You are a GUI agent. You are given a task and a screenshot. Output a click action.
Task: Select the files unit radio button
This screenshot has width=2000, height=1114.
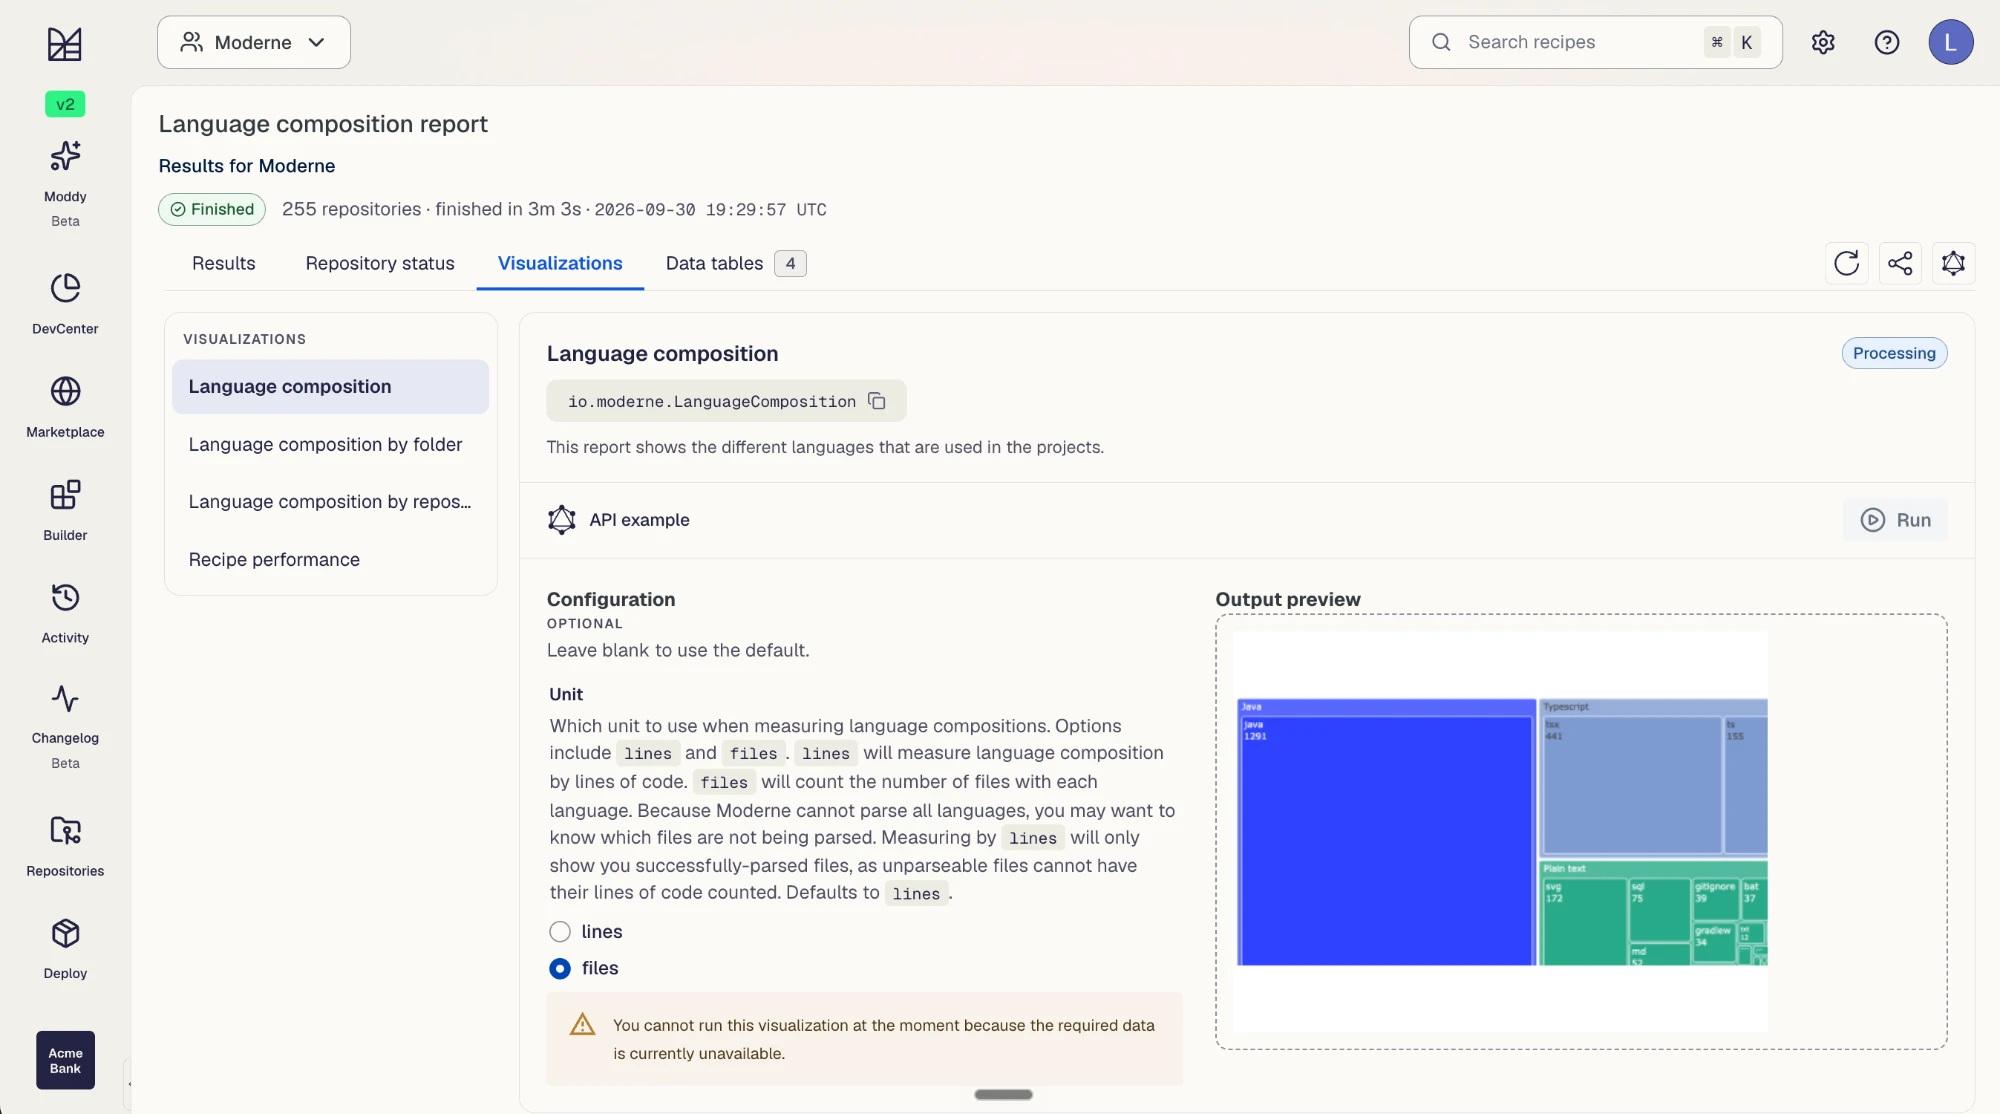pos(560,969)
